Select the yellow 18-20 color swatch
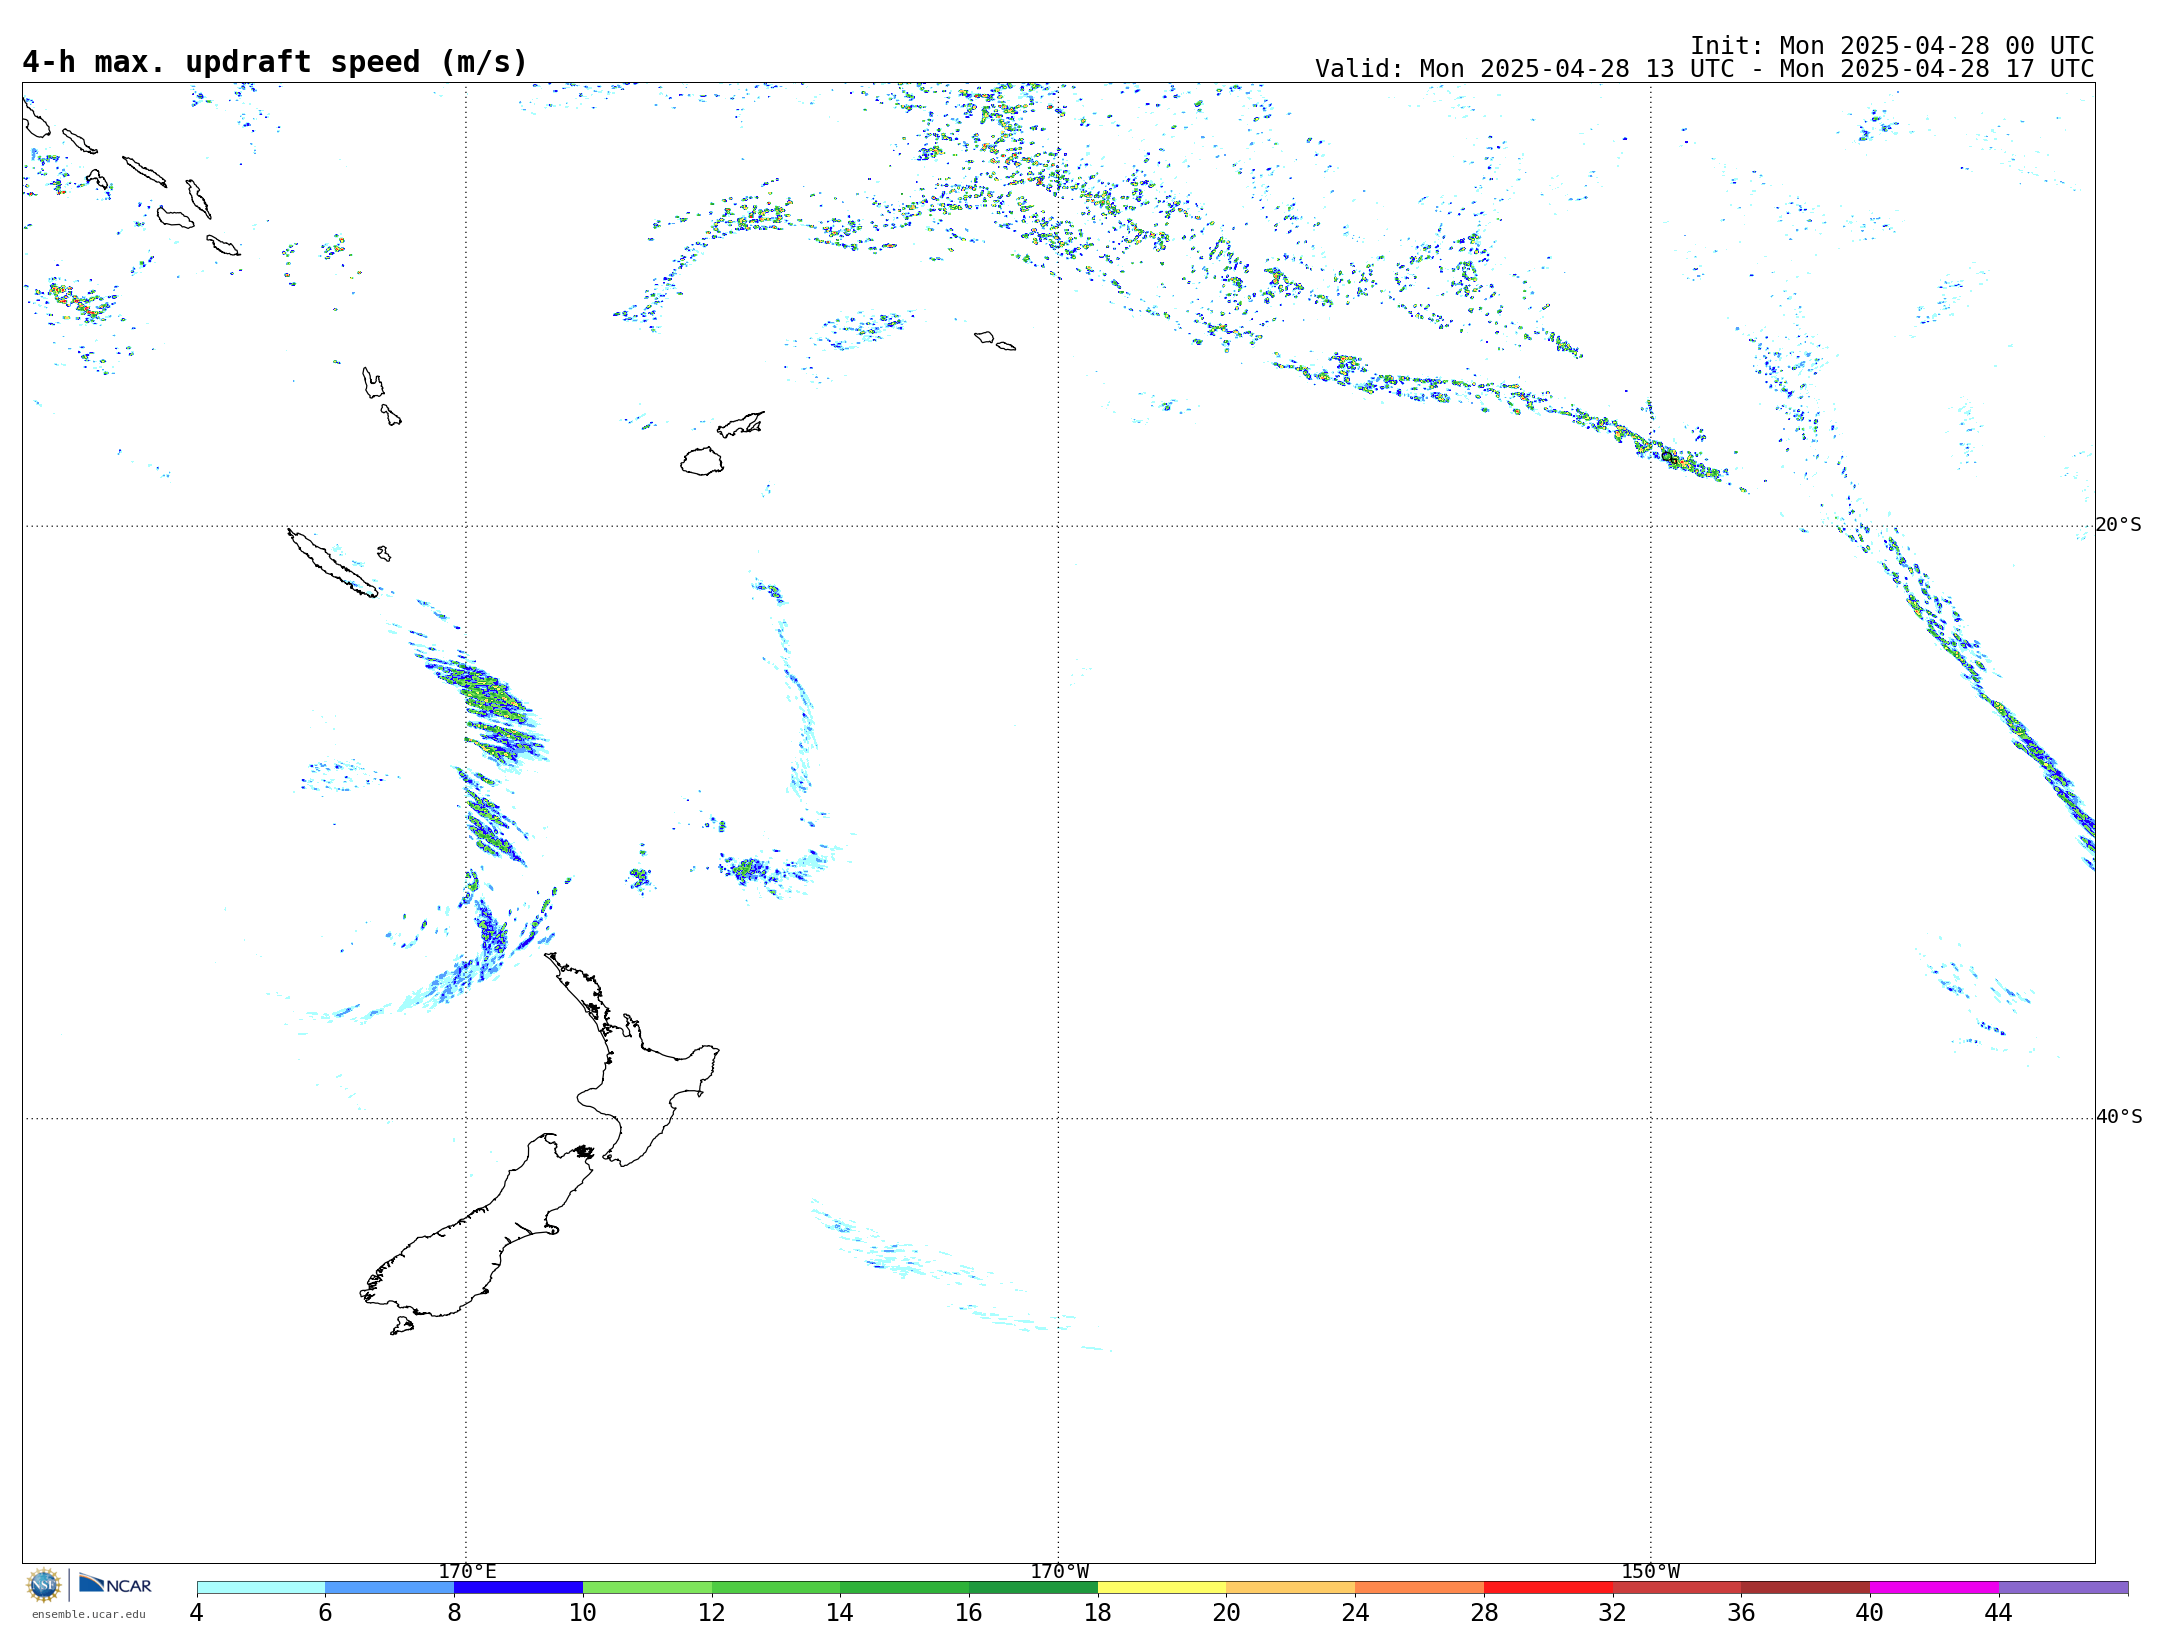Screen dimensions: 2160x1626 coord(1162,1587)
